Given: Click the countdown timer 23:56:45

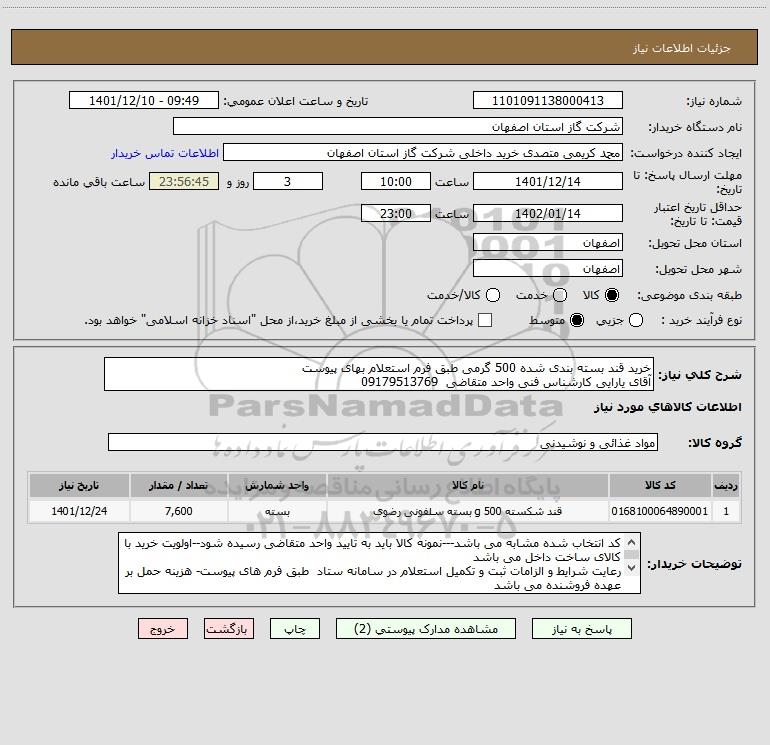Looking at the screenshot, I should tap(184, 181).
